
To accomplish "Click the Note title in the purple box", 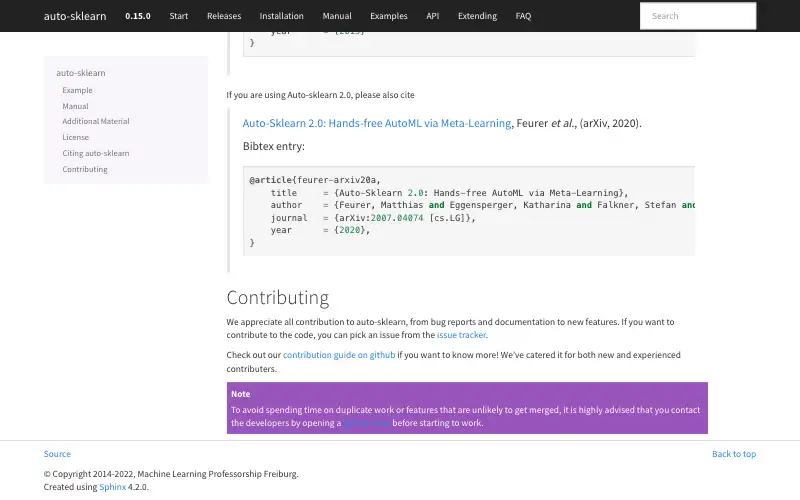I will (x=240, y=394).
